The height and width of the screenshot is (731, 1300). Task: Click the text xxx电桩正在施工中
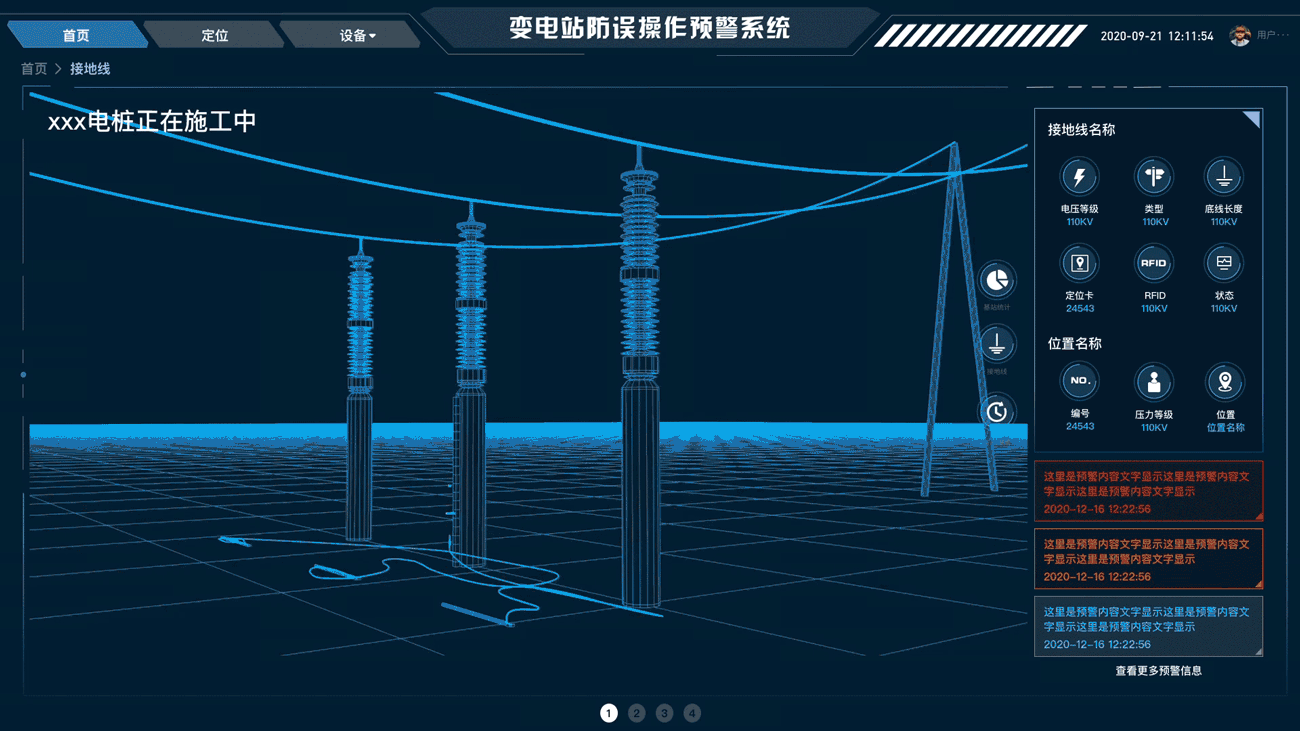tap(152, 122)
